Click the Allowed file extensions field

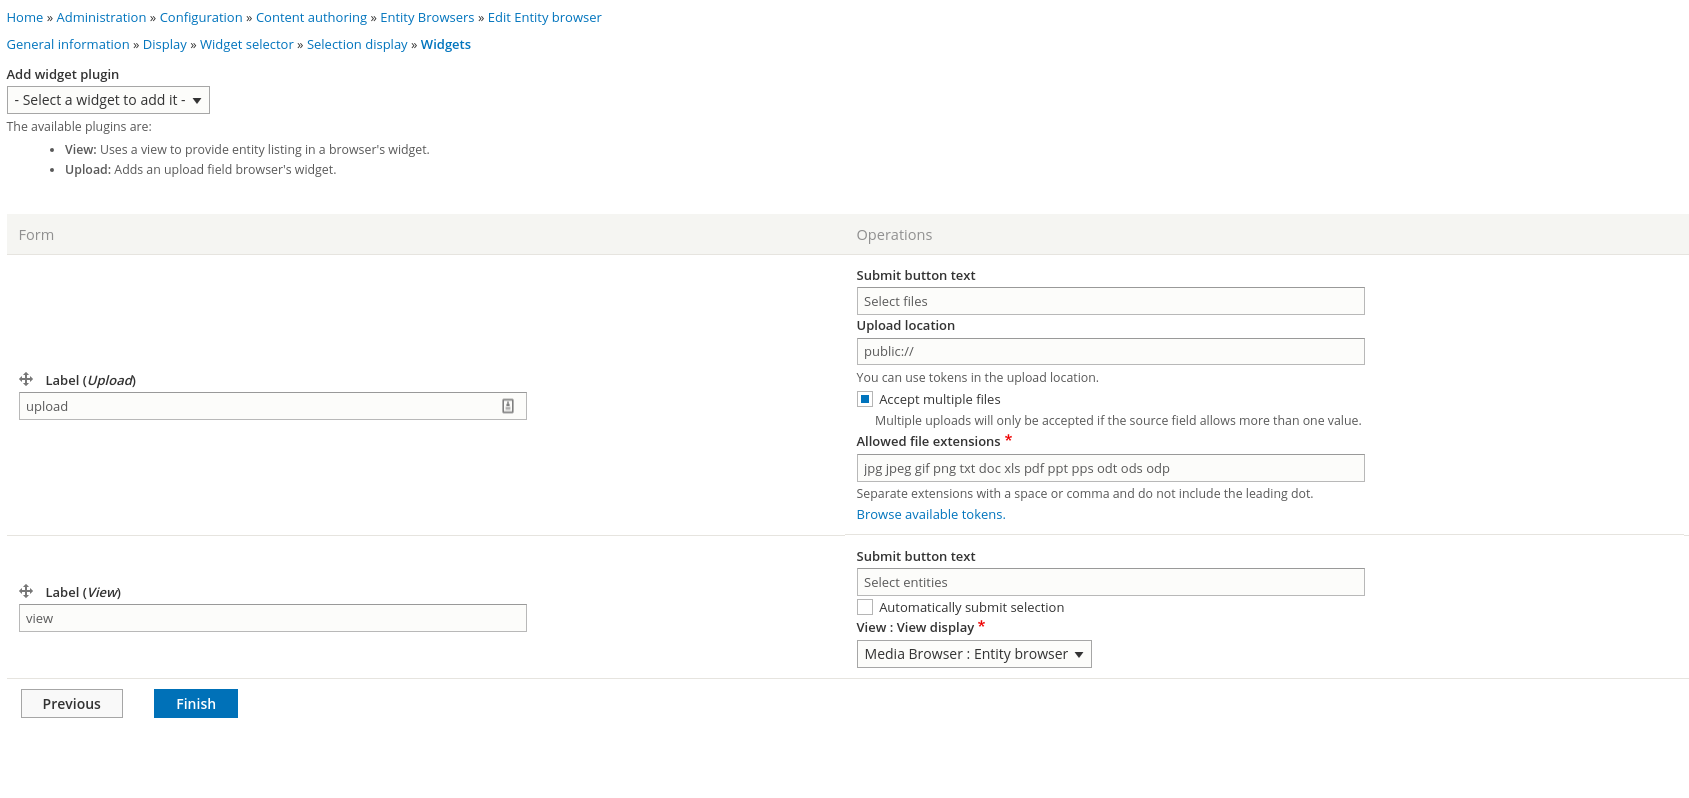pos(1110,468)
